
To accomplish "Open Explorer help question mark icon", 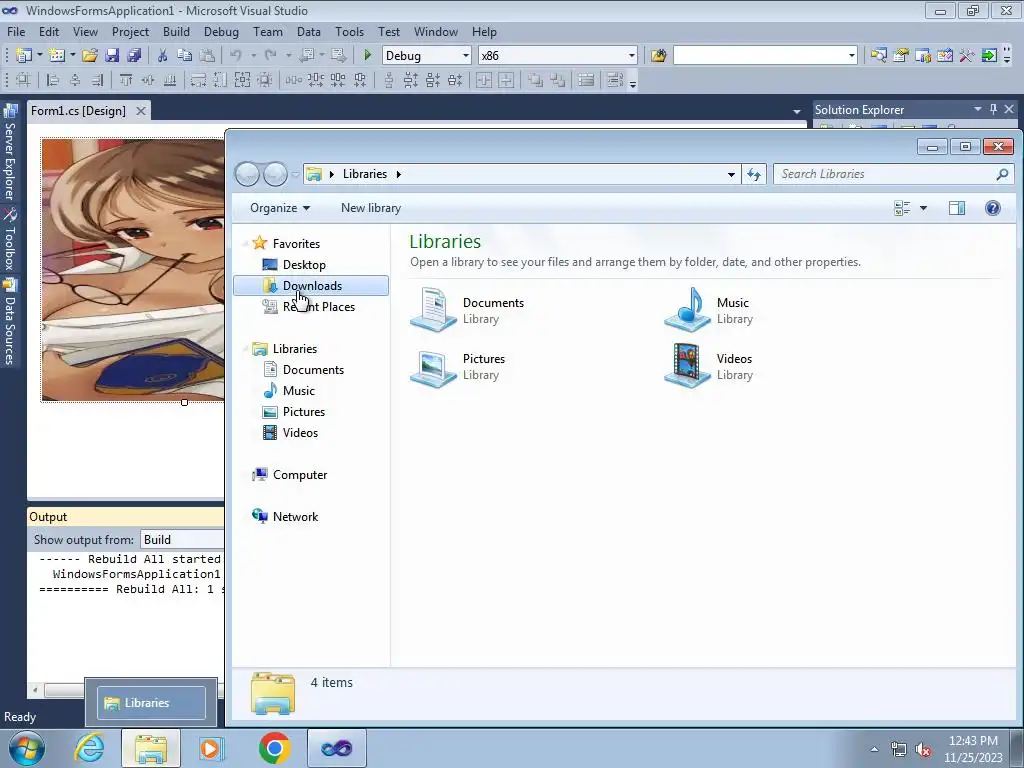I will (993, 208).
